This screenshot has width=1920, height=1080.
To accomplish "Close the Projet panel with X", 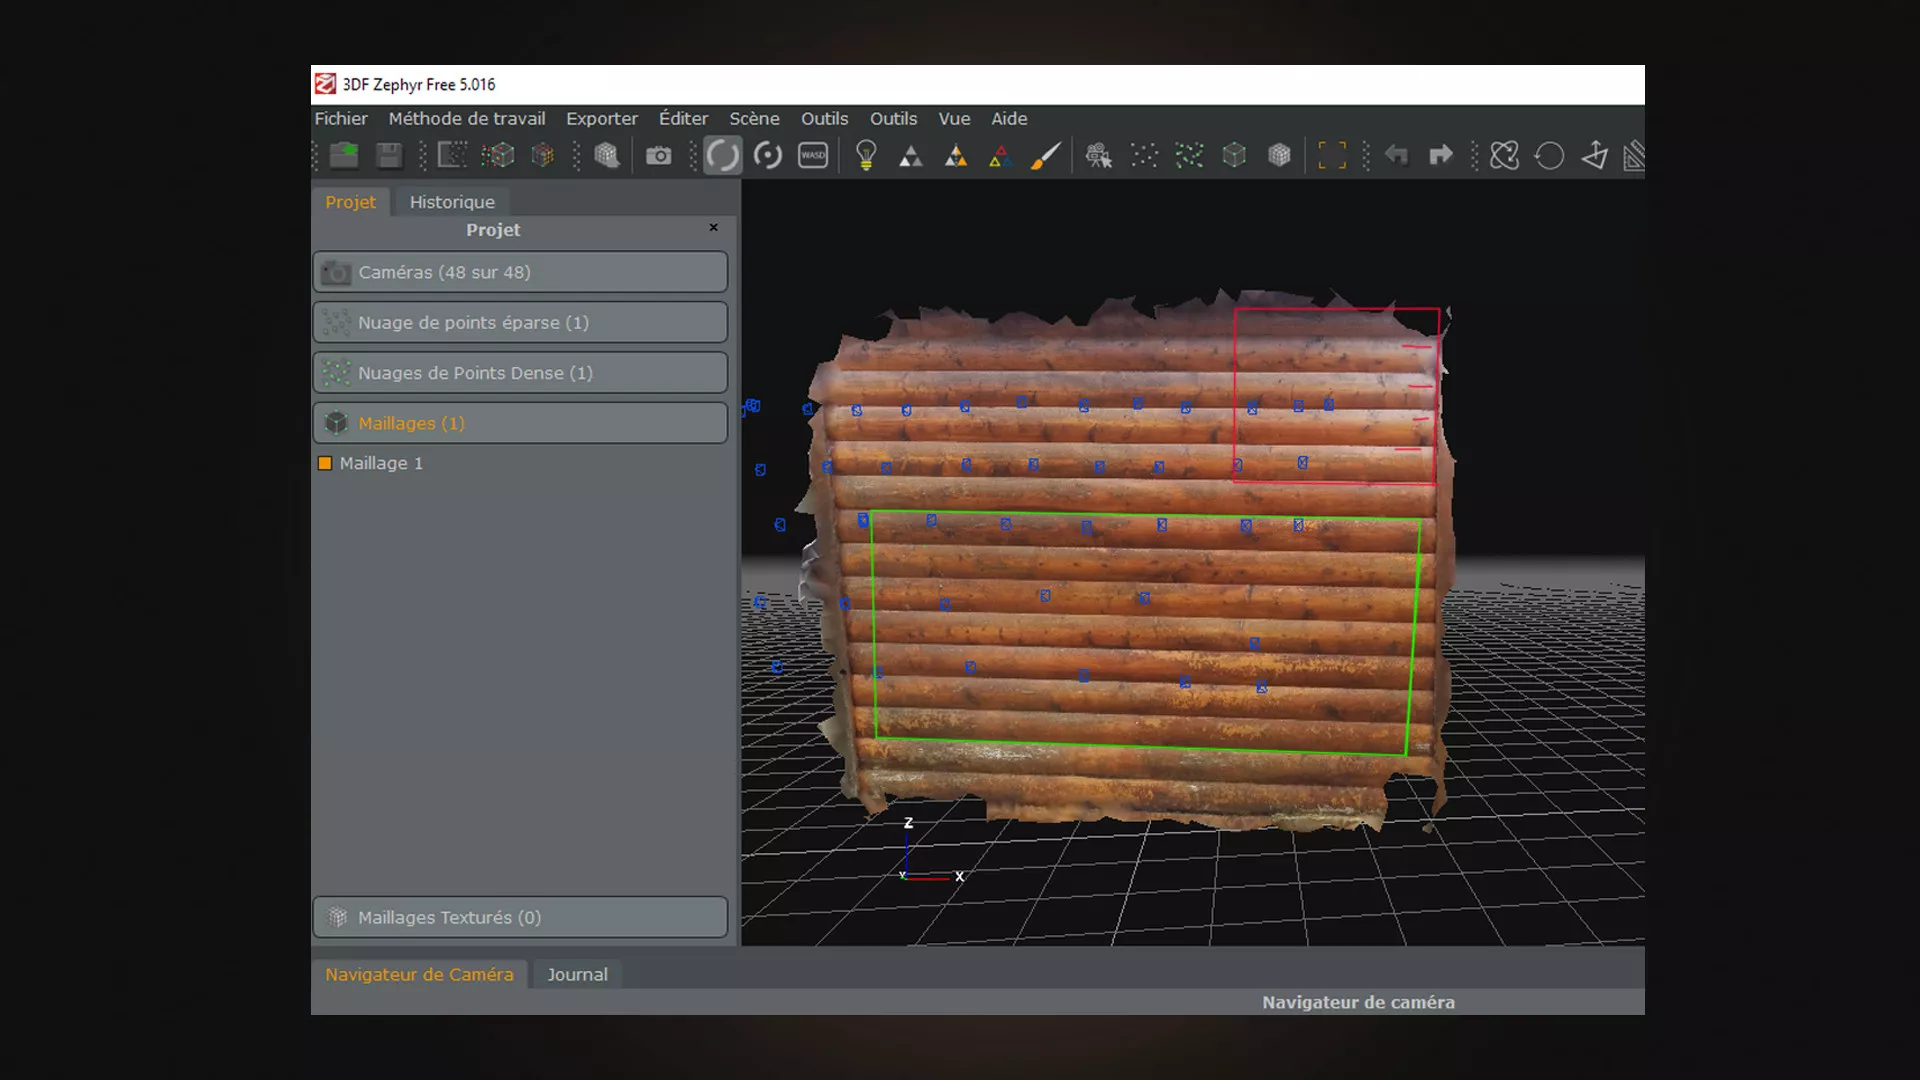I will [x=713, y=228].
